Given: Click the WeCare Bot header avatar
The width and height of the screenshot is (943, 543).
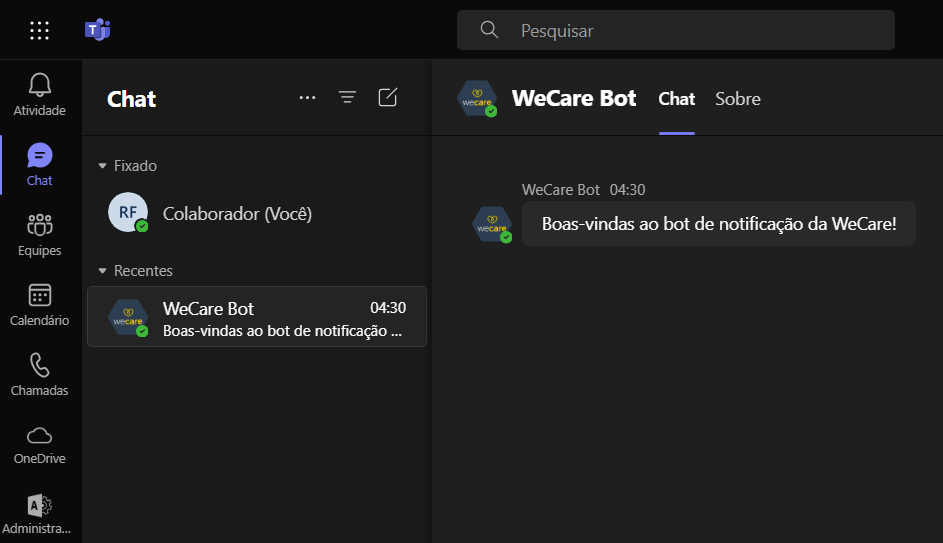Looking at the screenshot, I should point(477,99).
